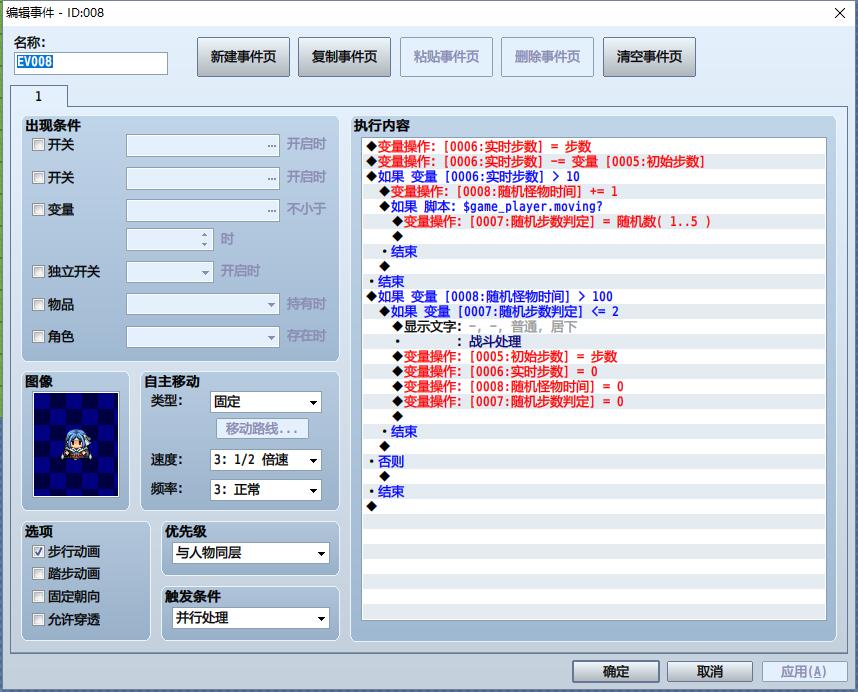Viewport: 858px width, 692px height.
Task: Open the 类型 dropdown showing 固定
Action: coord(265,402)
